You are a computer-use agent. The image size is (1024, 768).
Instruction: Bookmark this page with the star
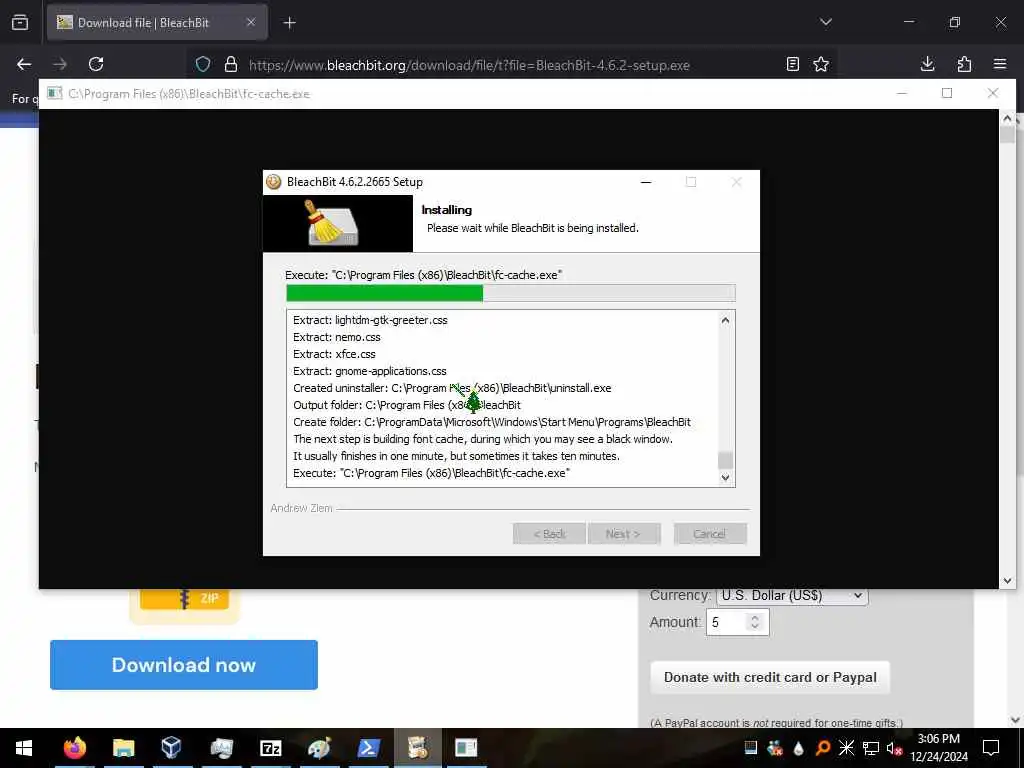[821, 64]
